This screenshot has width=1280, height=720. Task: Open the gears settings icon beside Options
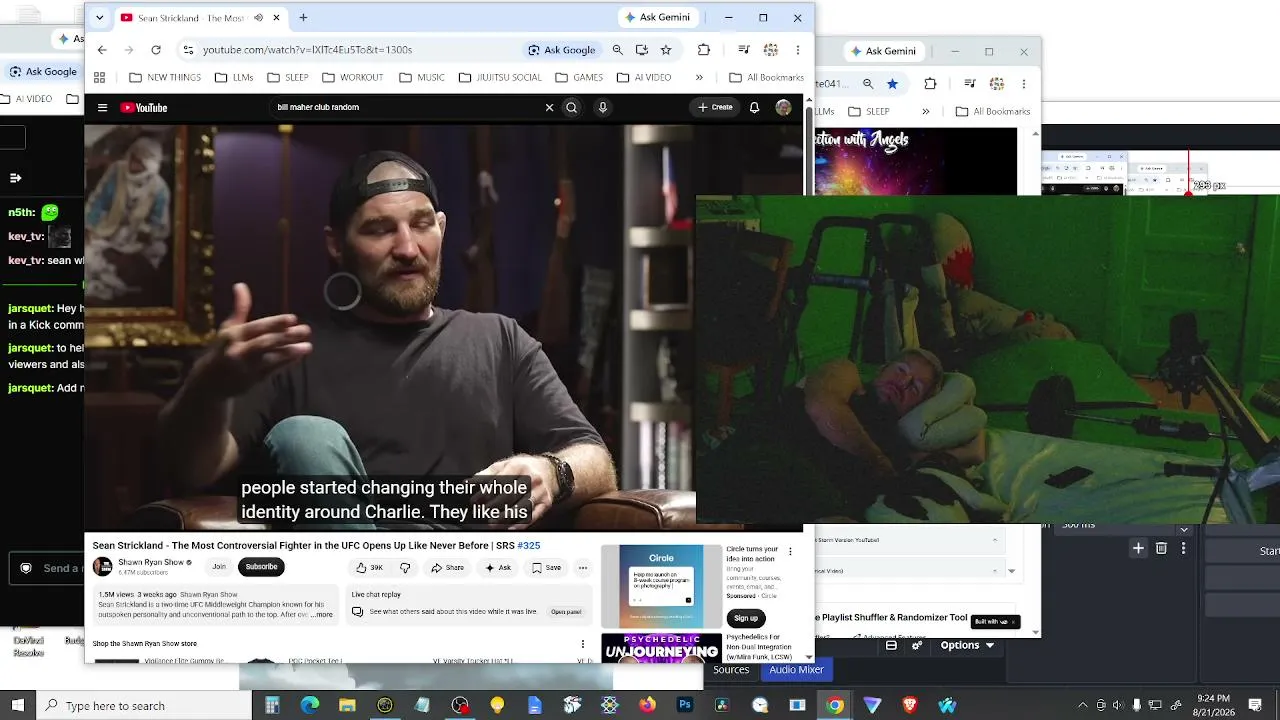[916, 646]
